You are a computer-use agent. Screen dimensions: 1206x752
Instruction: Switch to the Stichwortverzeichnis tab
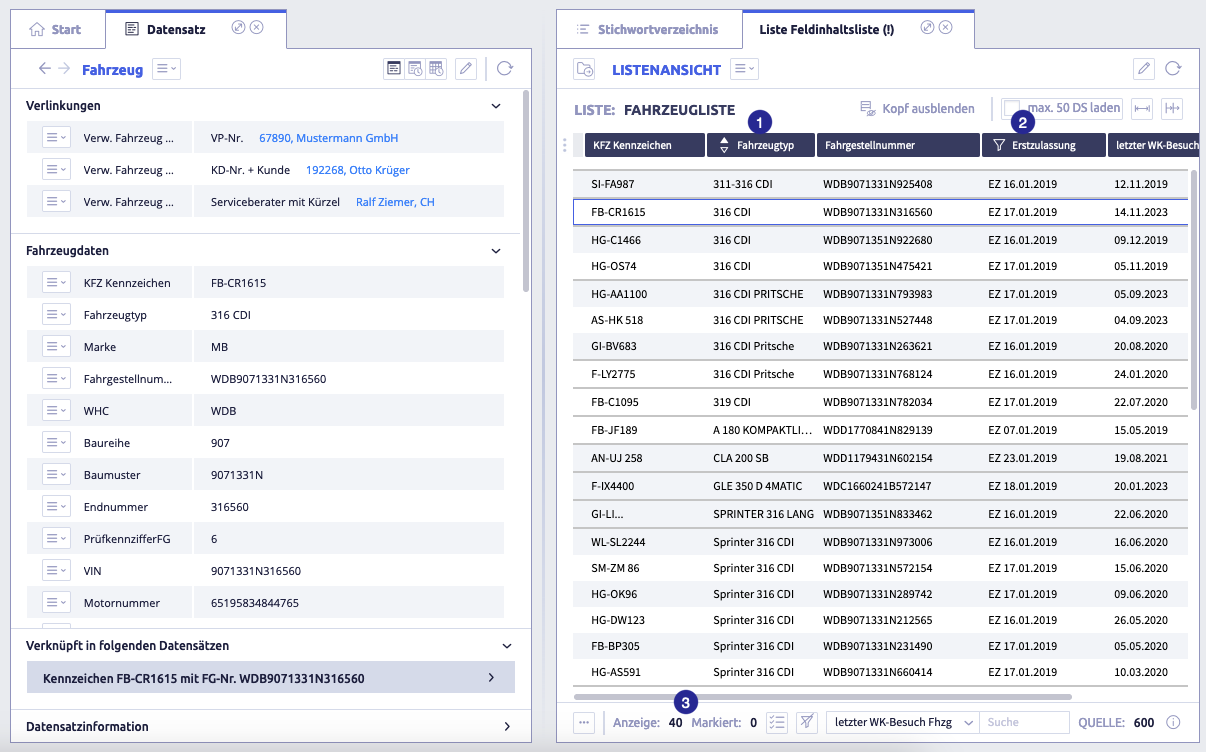(648, 30)
